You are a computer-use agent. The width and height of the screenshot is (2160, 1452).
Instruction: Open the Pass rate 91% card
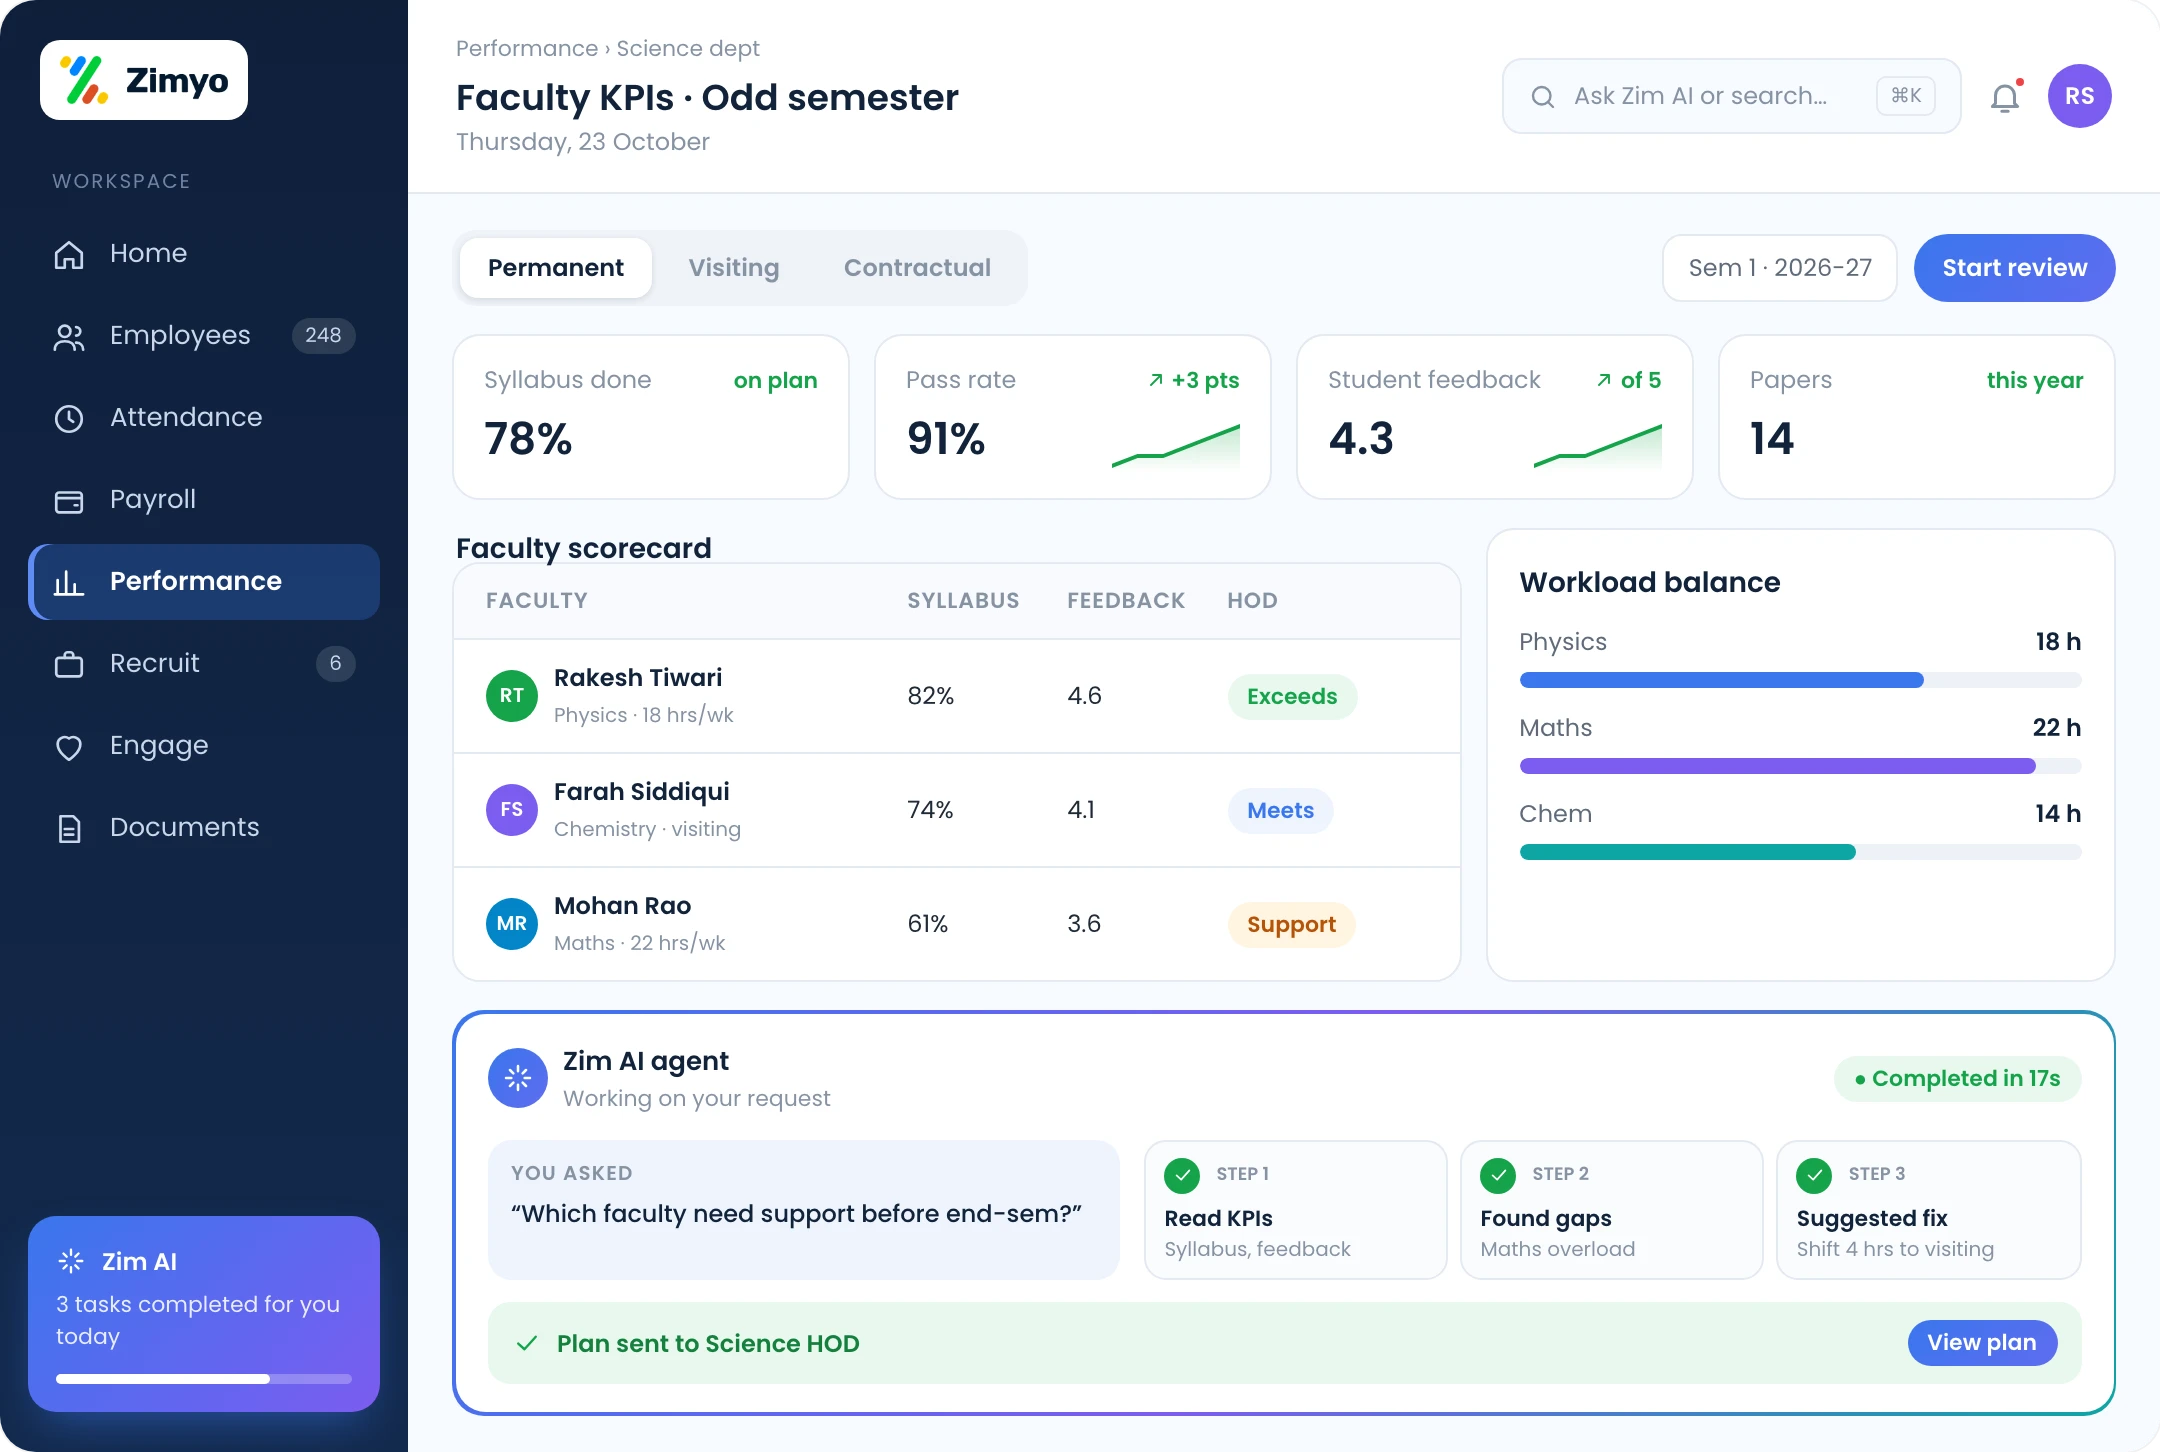tap(1073, 417)
